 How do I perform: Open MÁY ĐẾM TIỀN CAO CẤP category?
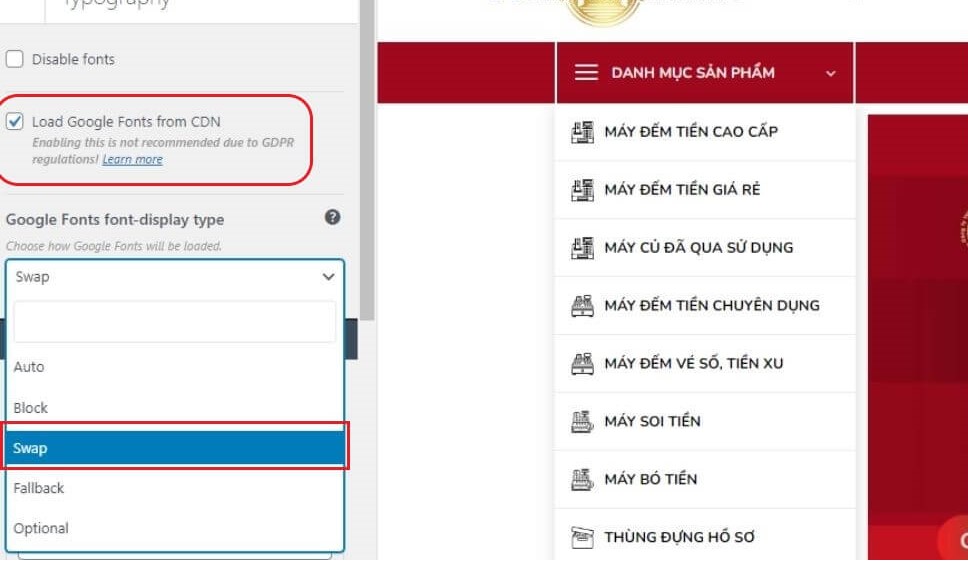click(691, 131)
